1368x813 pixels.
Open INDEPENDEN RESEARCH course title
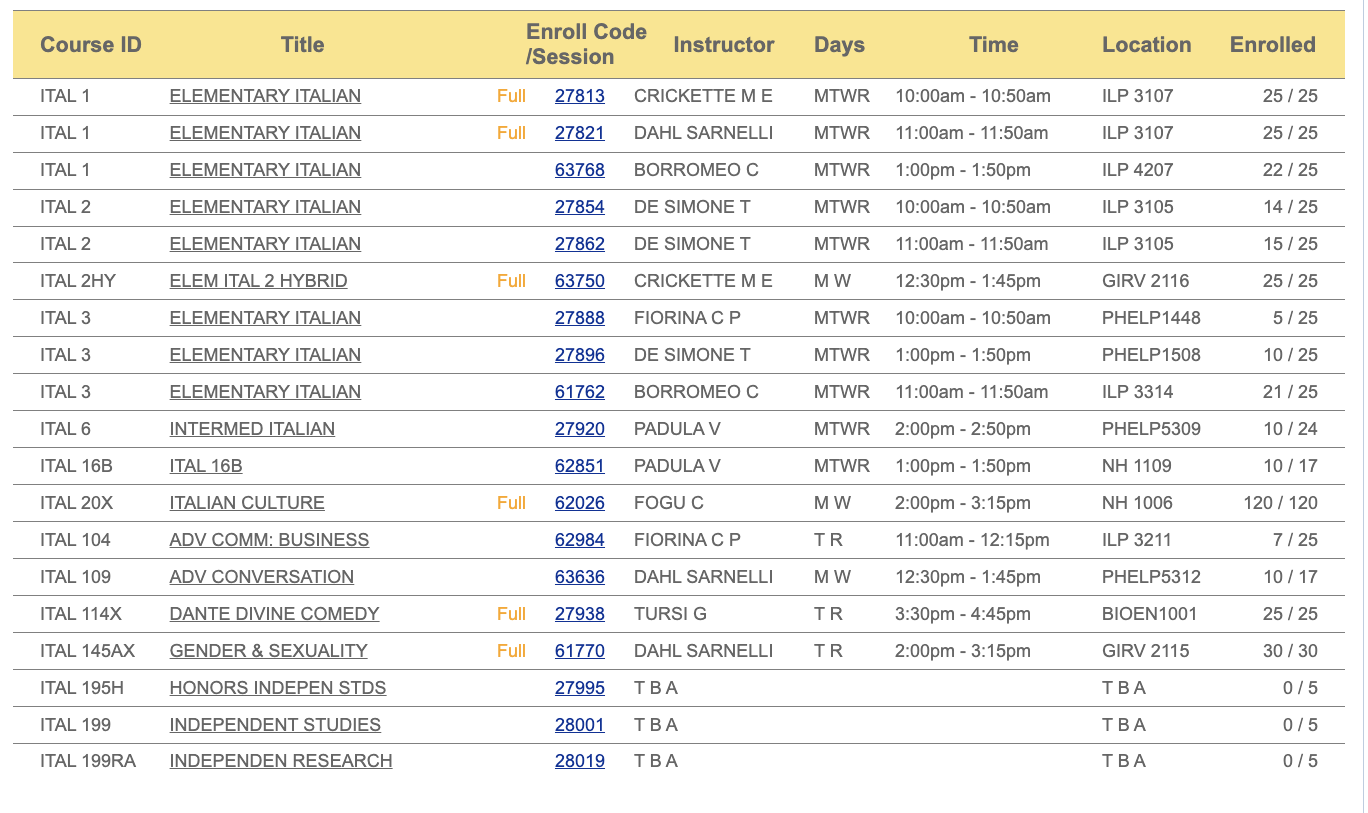[x=281, y=761]
